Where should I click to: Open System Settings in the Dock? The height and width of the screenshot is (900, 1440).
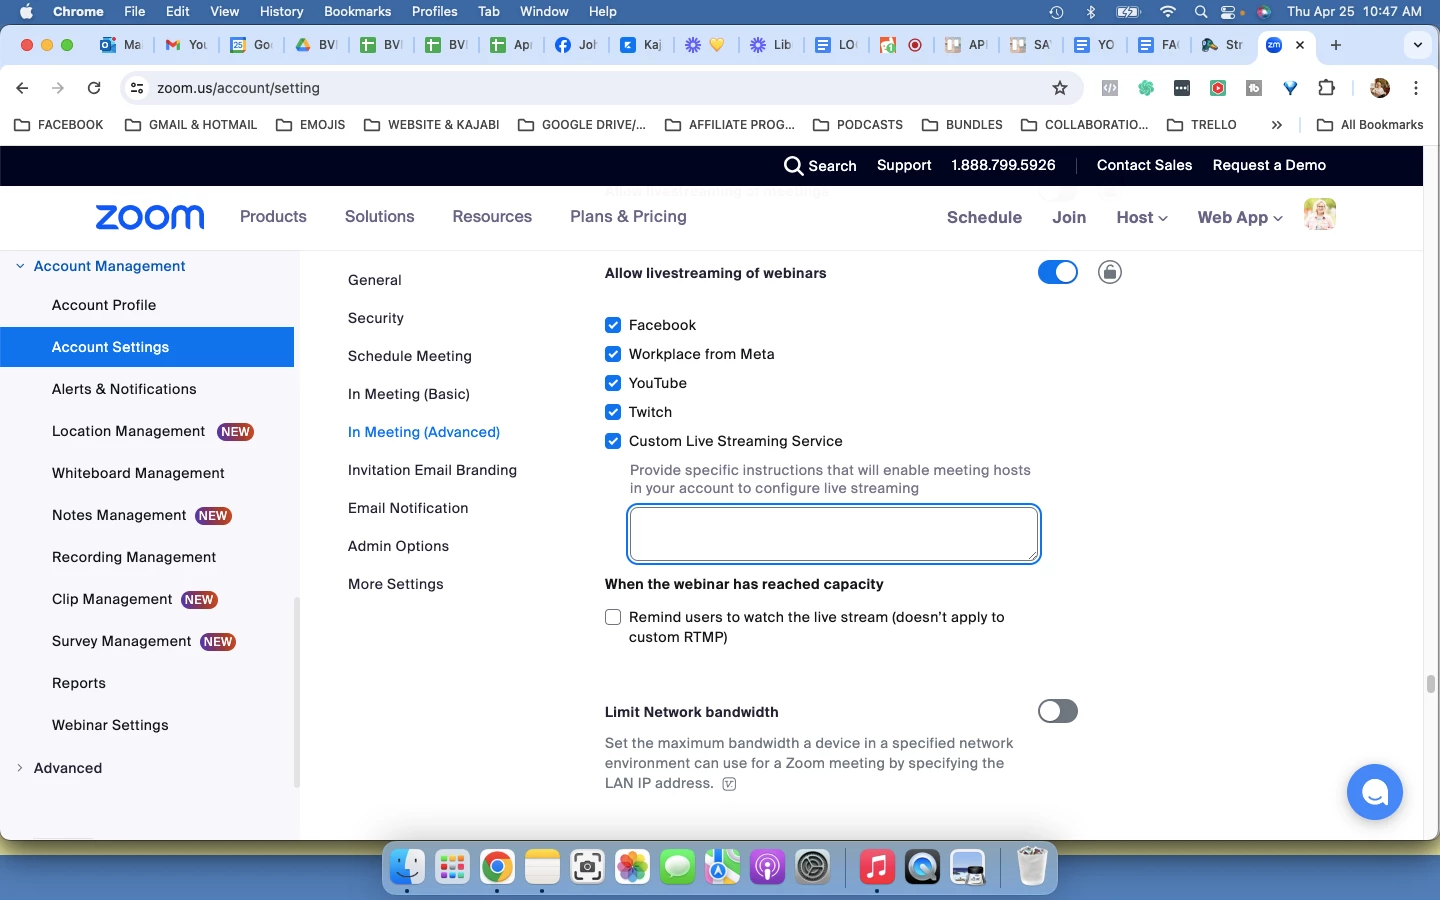coord(813,866)
